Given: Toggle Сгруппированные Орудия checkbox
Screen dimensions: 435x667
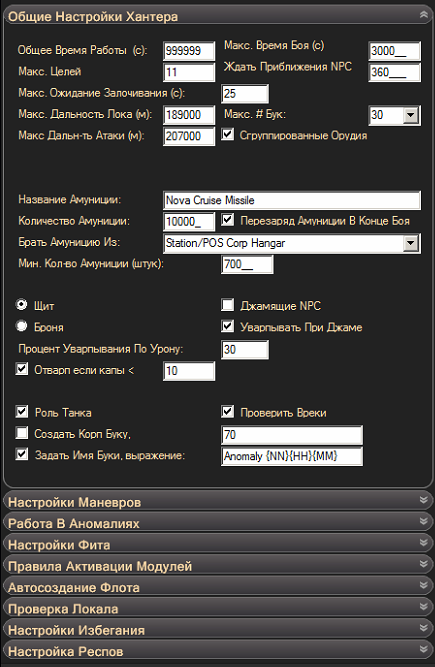Looking at the screenshot, I should (228, 134).
